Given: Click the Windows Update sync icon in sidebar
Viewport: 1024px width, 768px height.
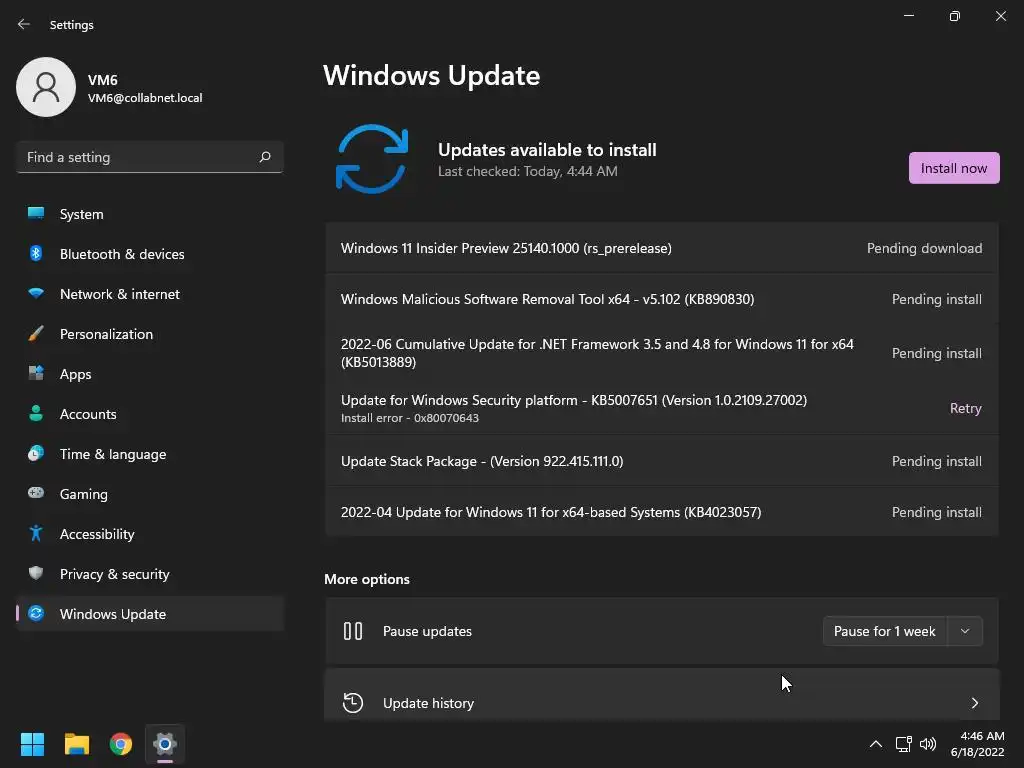Looking at the screenshot, I should [36, 613].
